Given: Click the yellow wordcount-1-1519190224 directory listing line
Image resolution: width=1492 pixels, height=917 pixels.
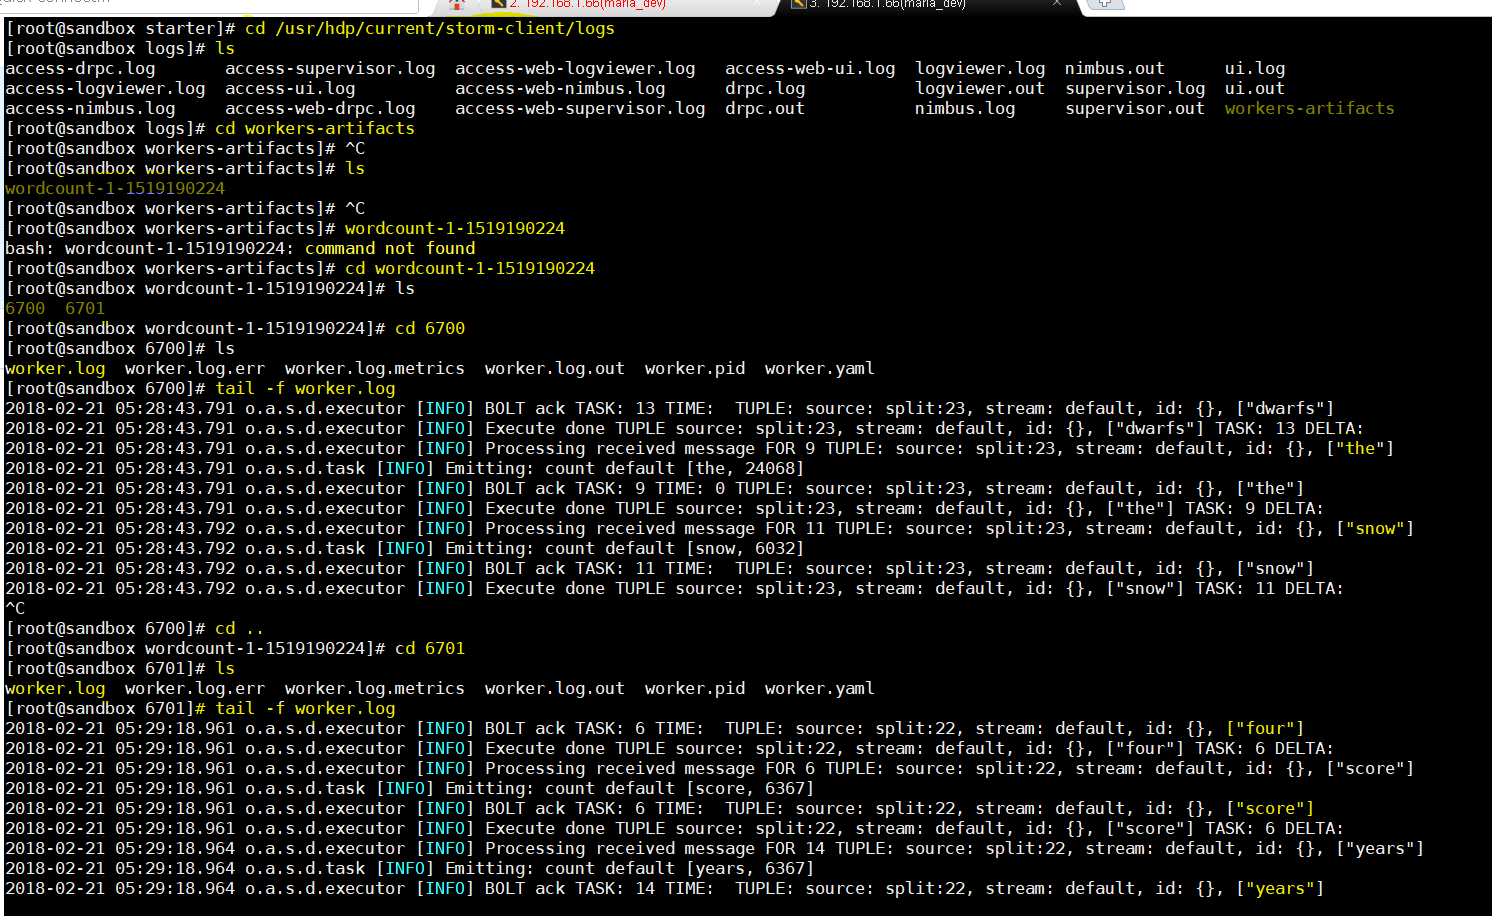Looking at the screenshot, I should pos(115,189).
